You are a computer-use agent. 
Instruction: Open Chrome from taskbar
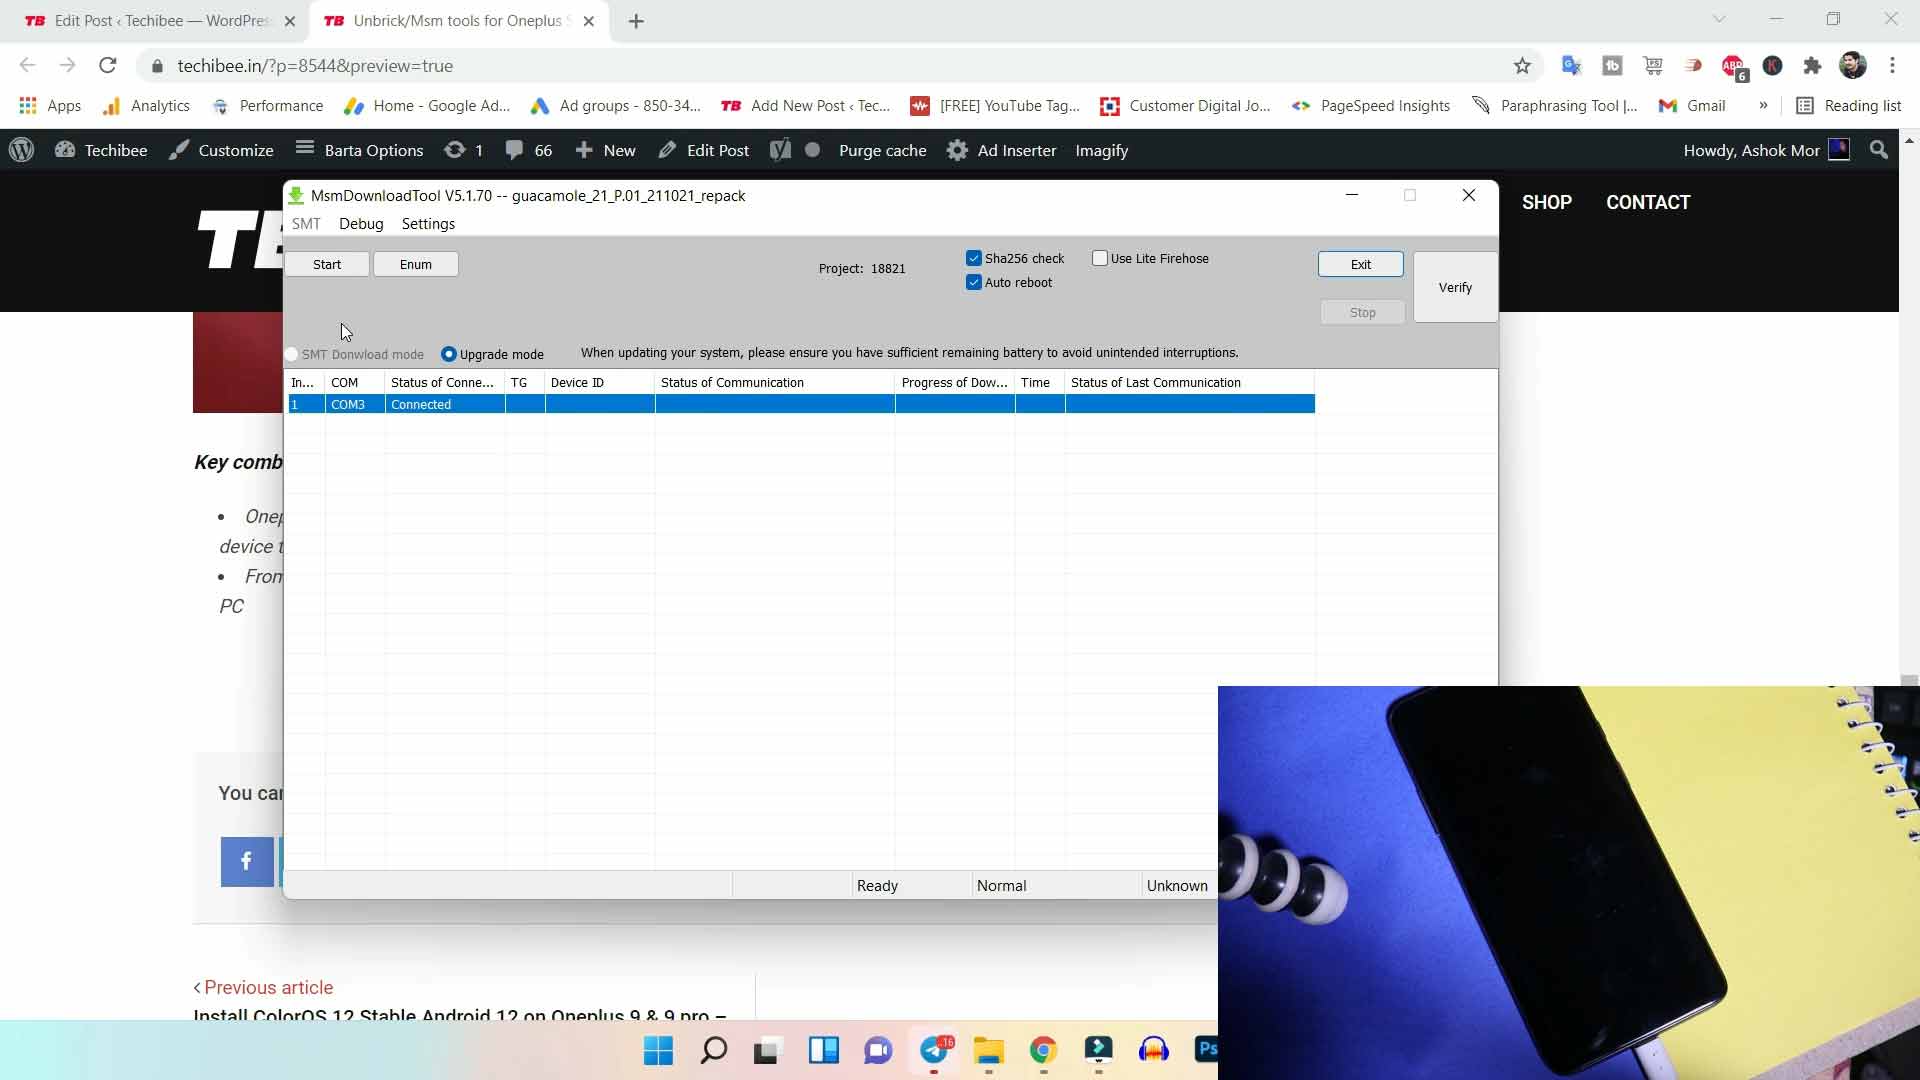click(x=1043, y=1050)
